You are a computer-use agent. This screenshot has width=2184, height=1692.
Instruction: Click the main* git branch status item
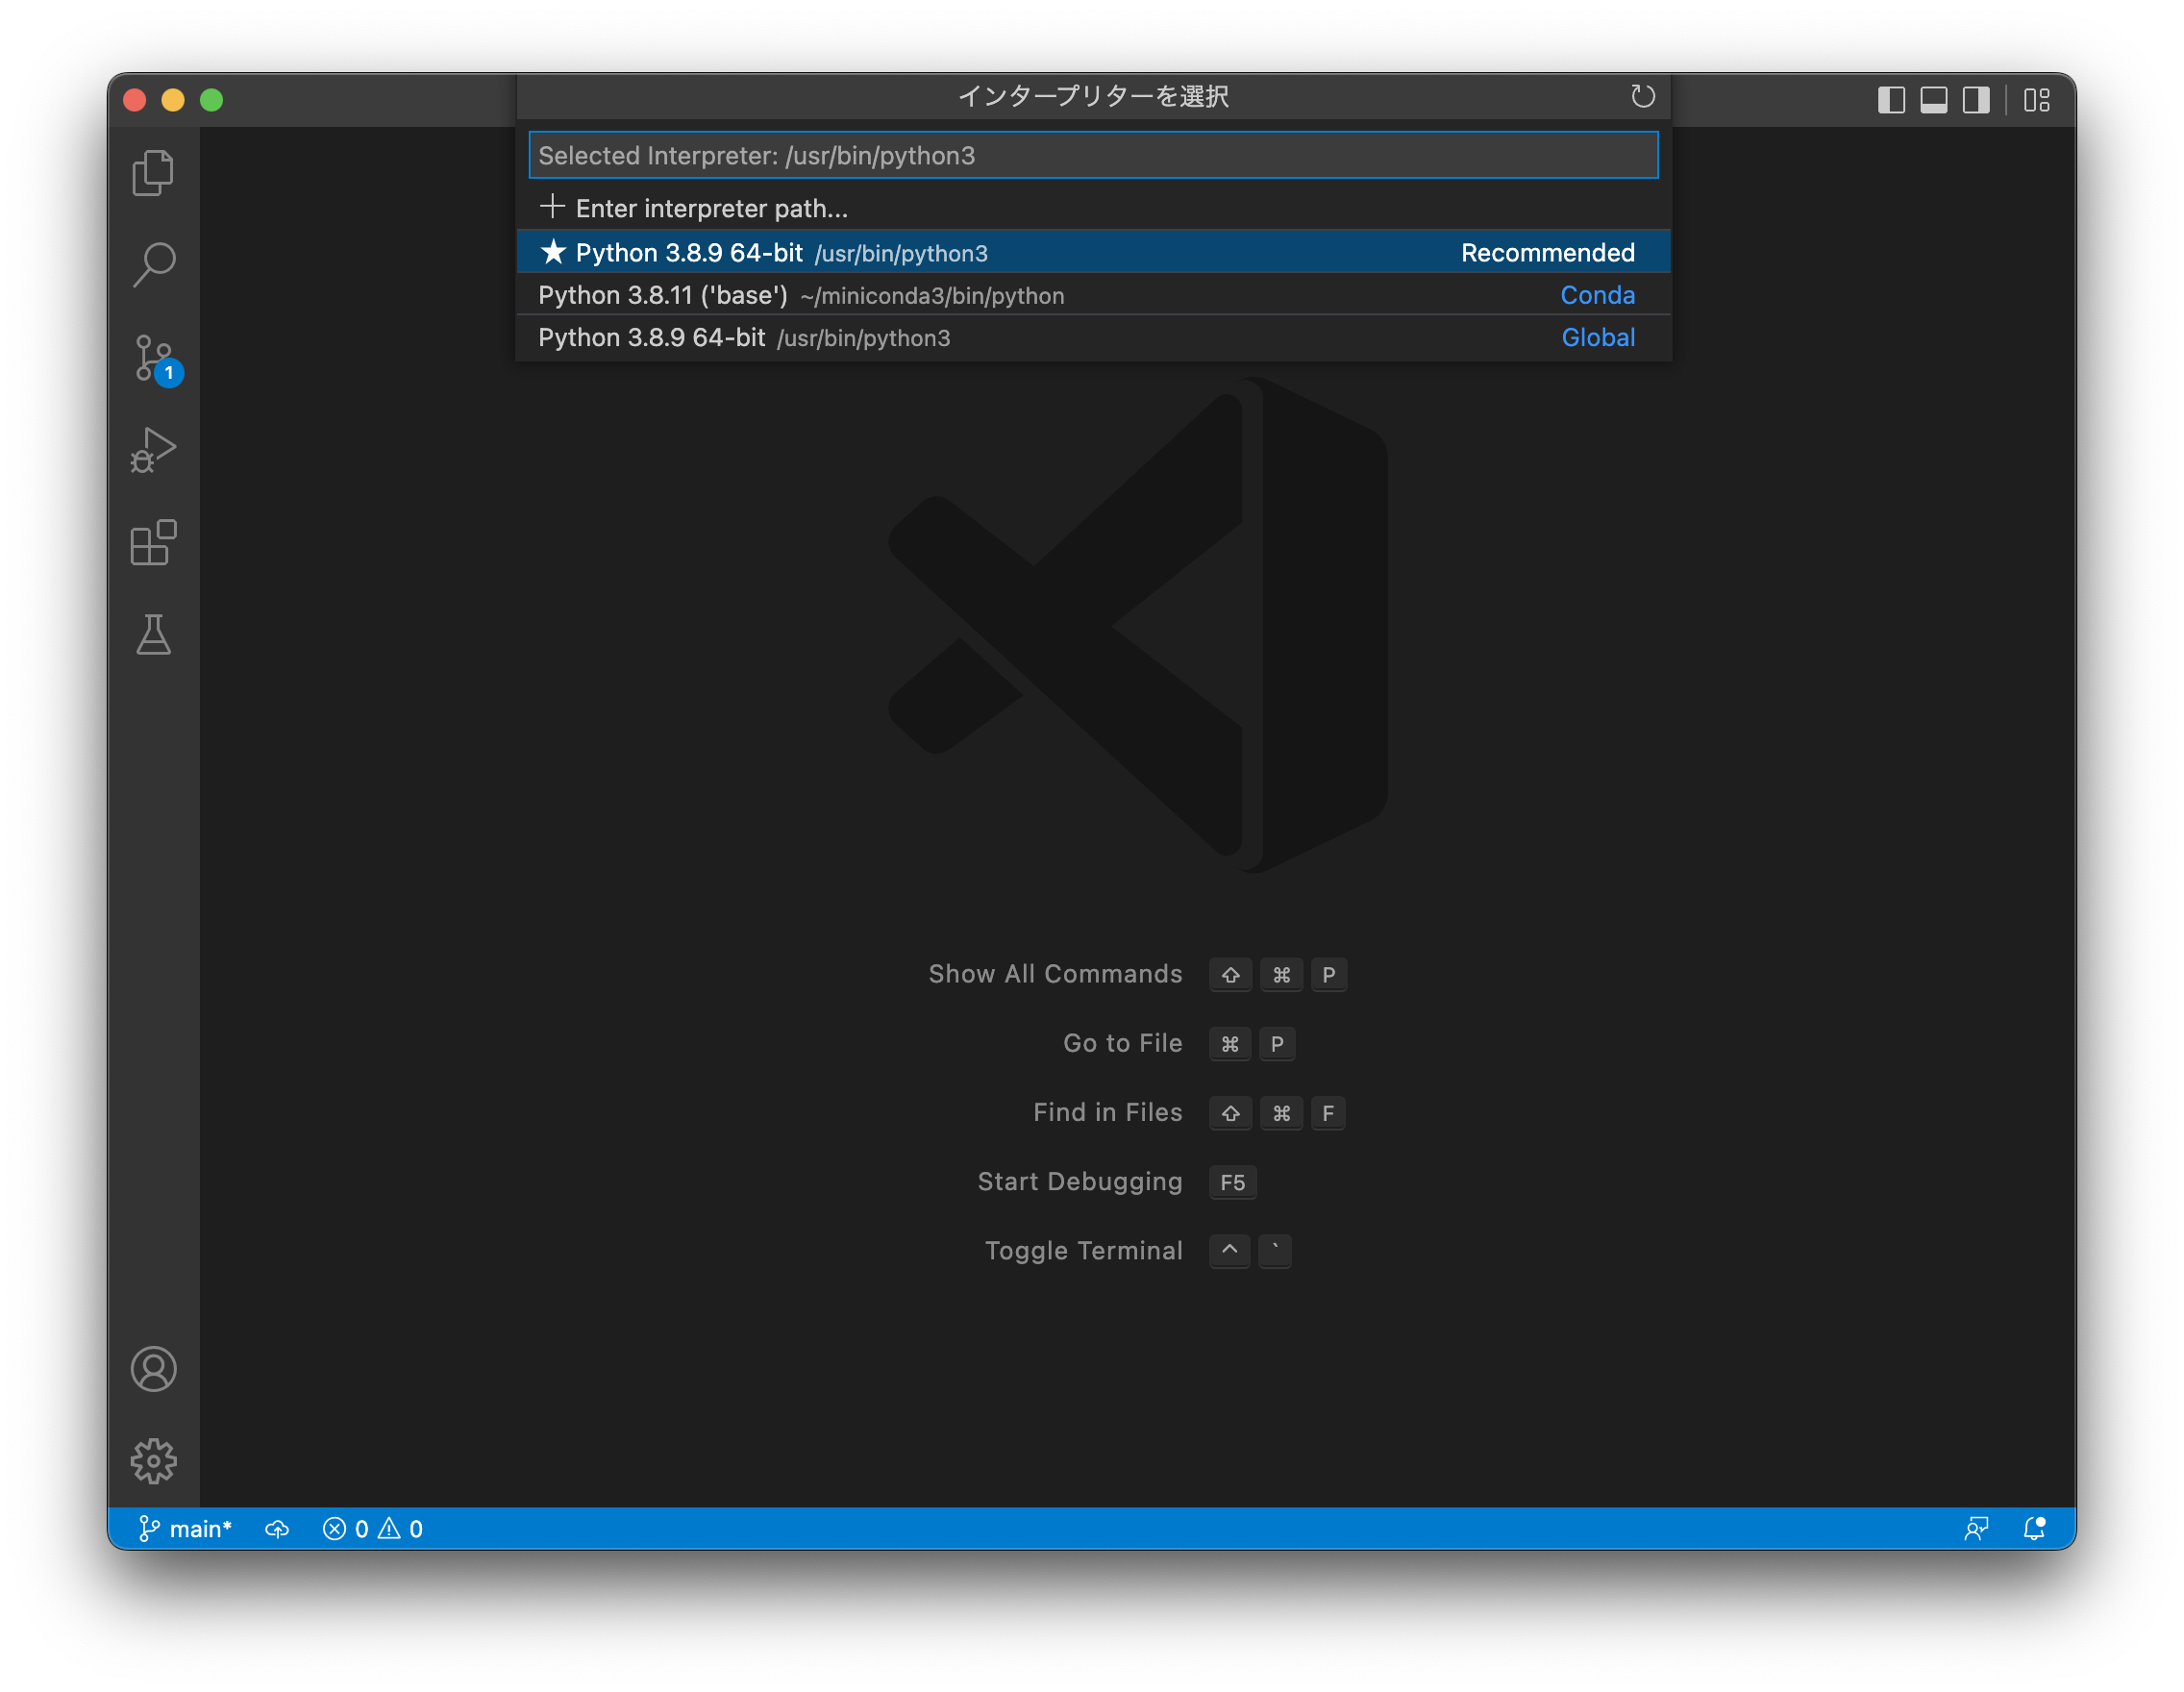coord(185,1528)
